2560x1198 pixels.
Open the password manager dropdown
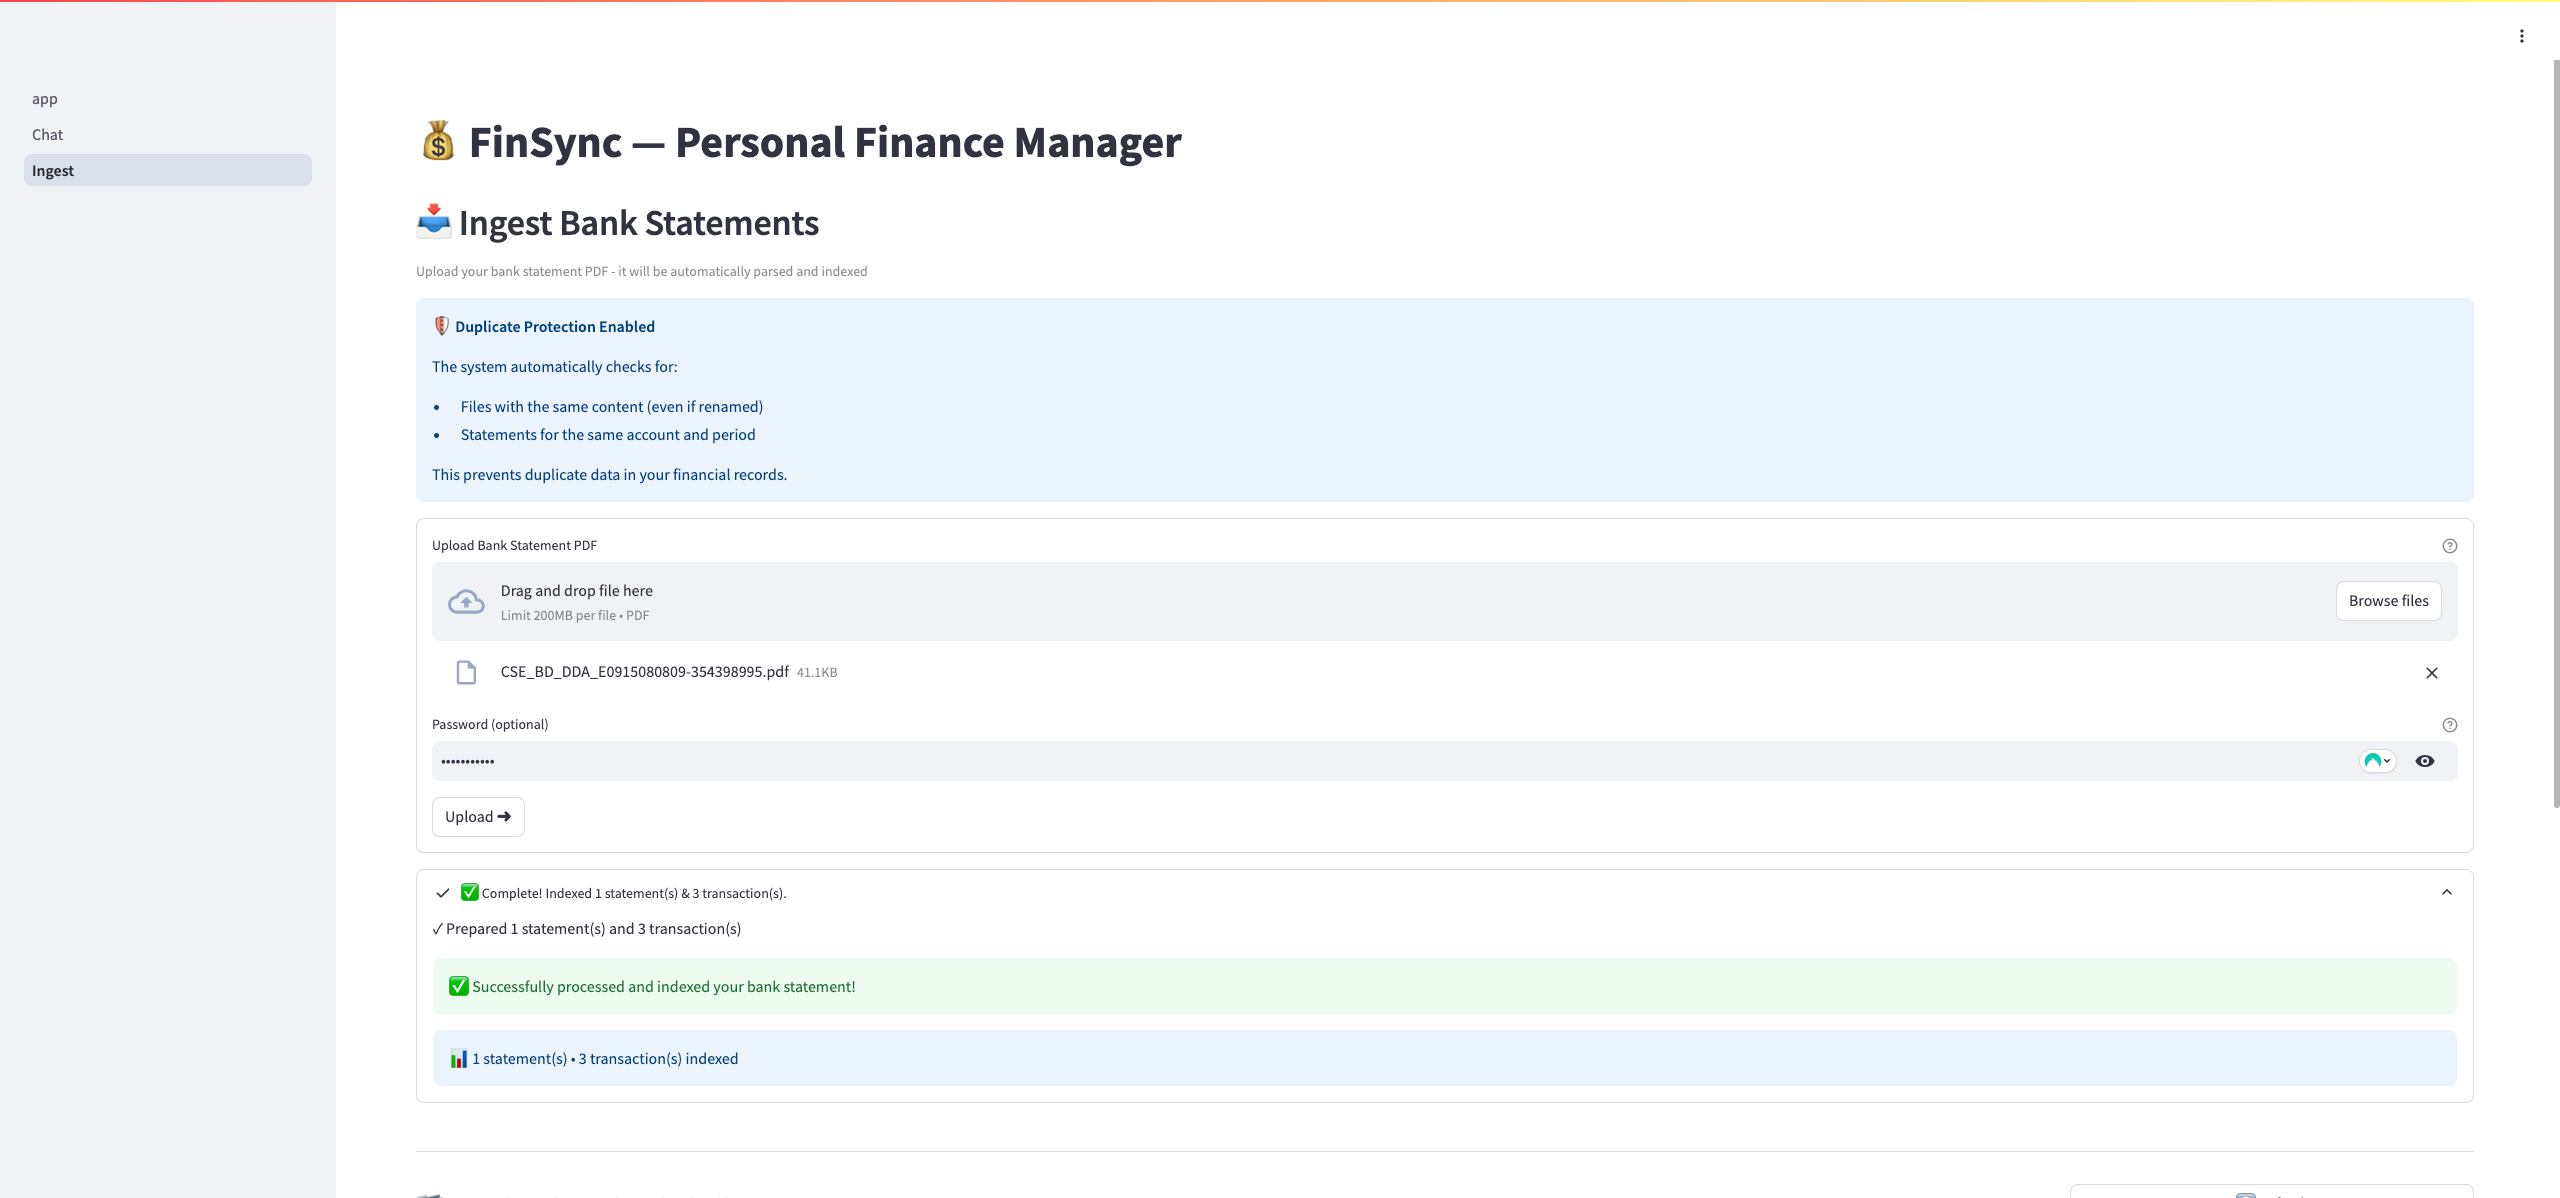[2377, 761]
